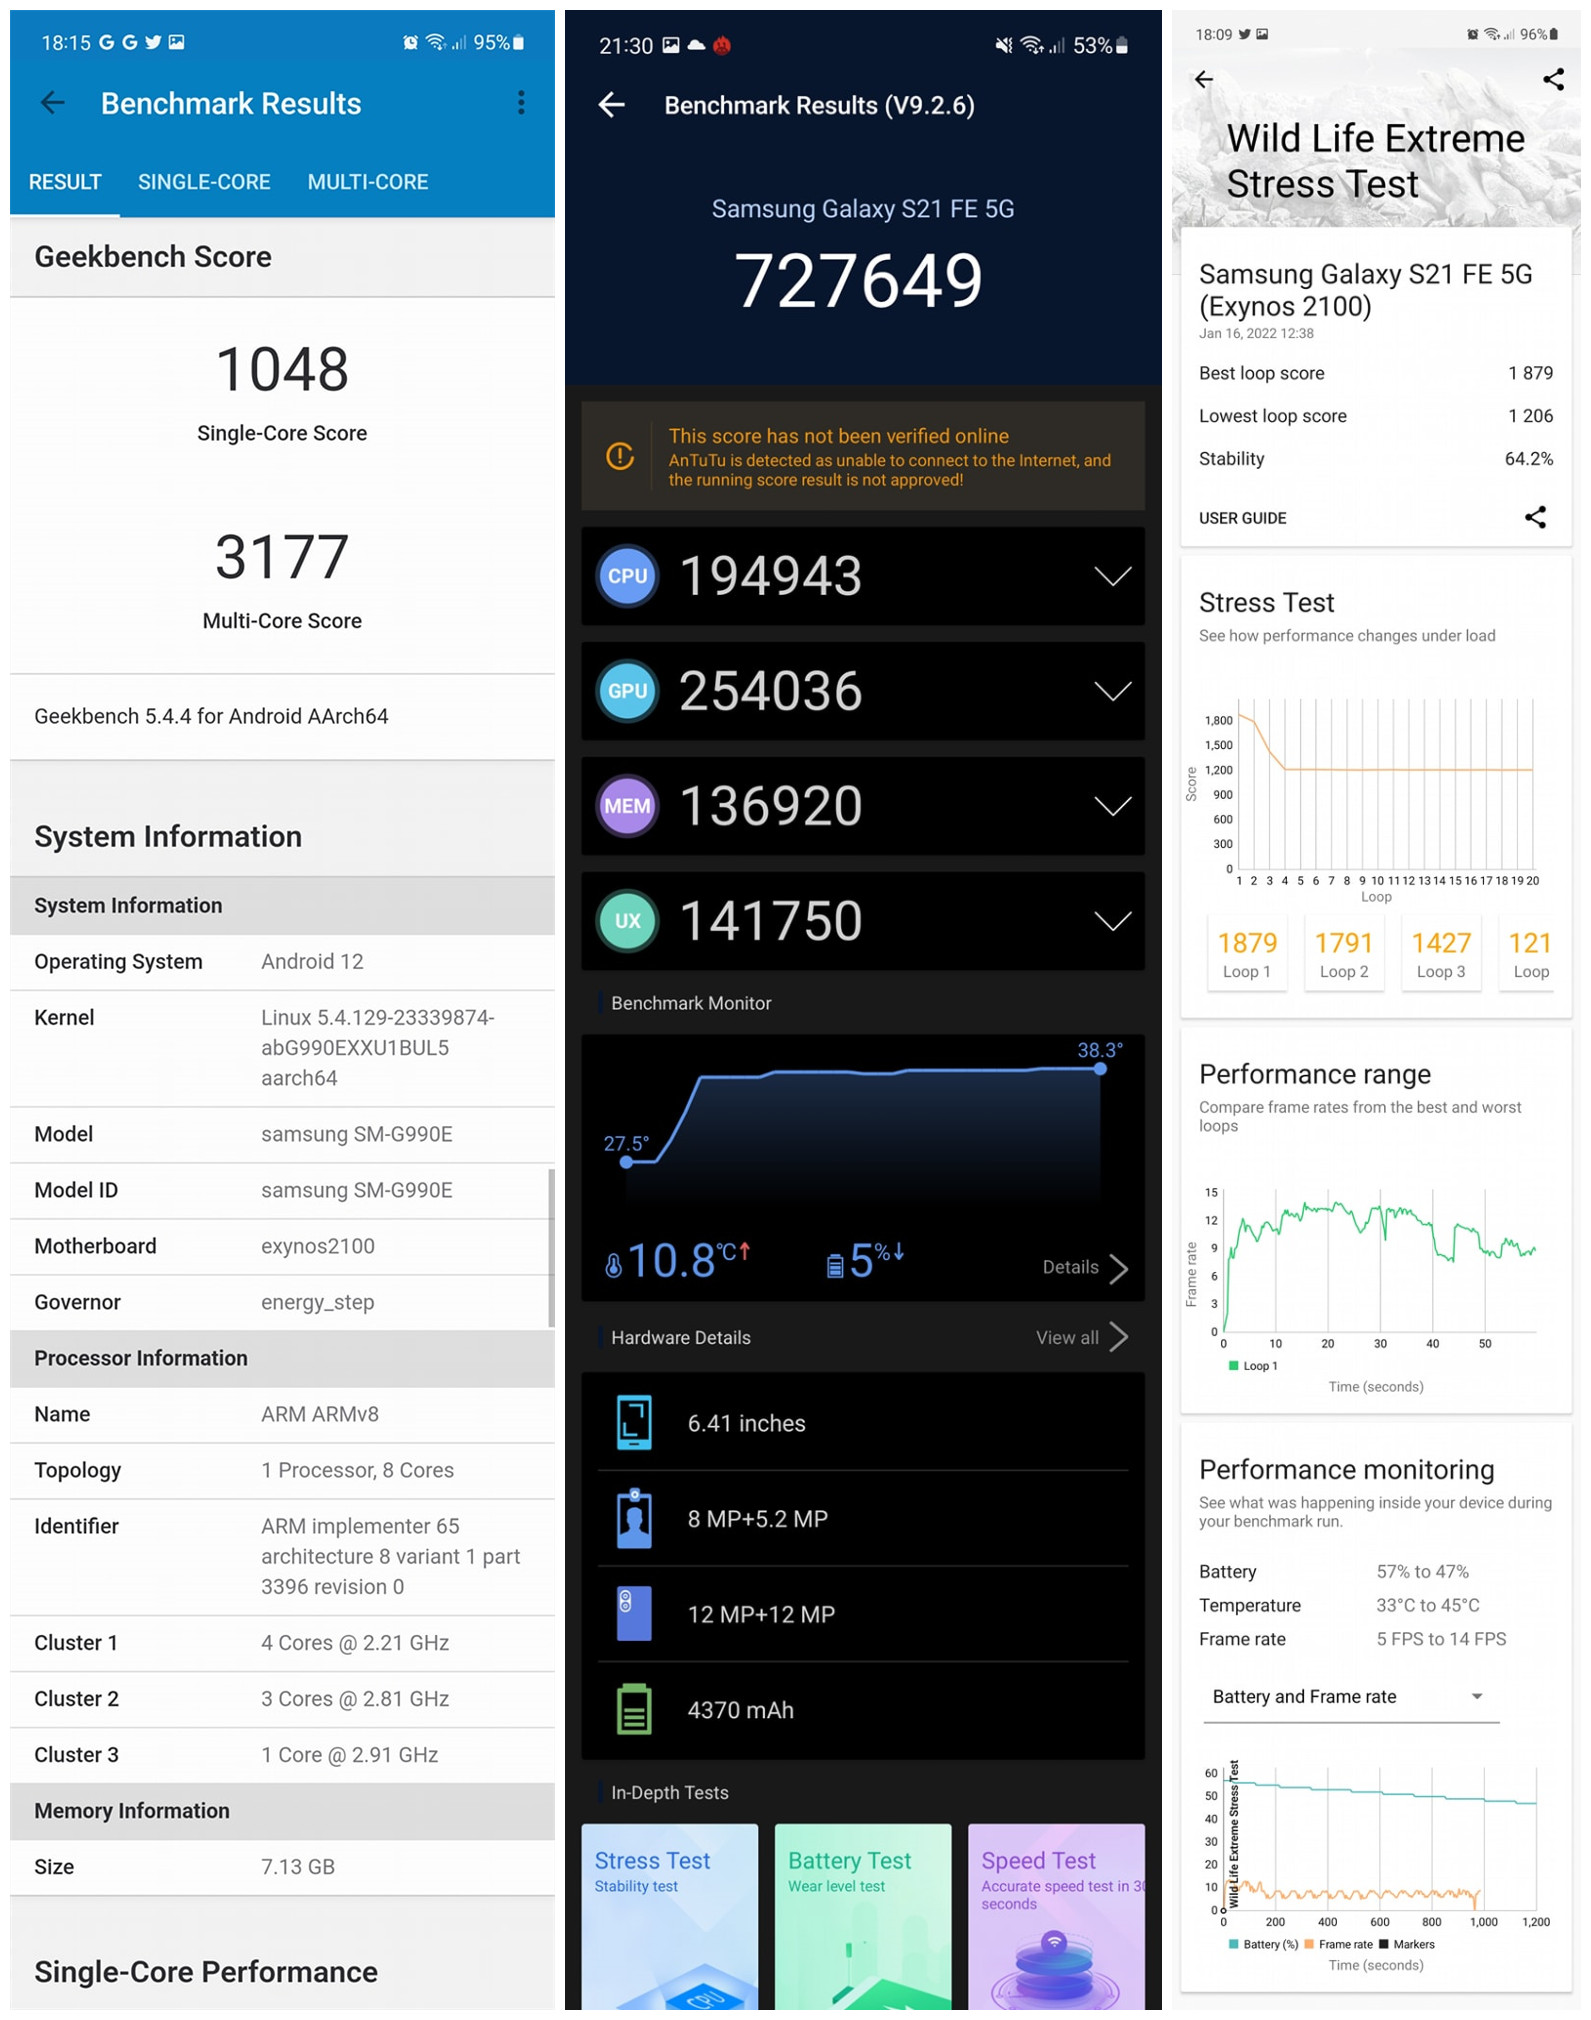This screenshot has height=2020, width=1591.
Task: Expand the MEM 136920 score row
Action: pos(1112,806)
